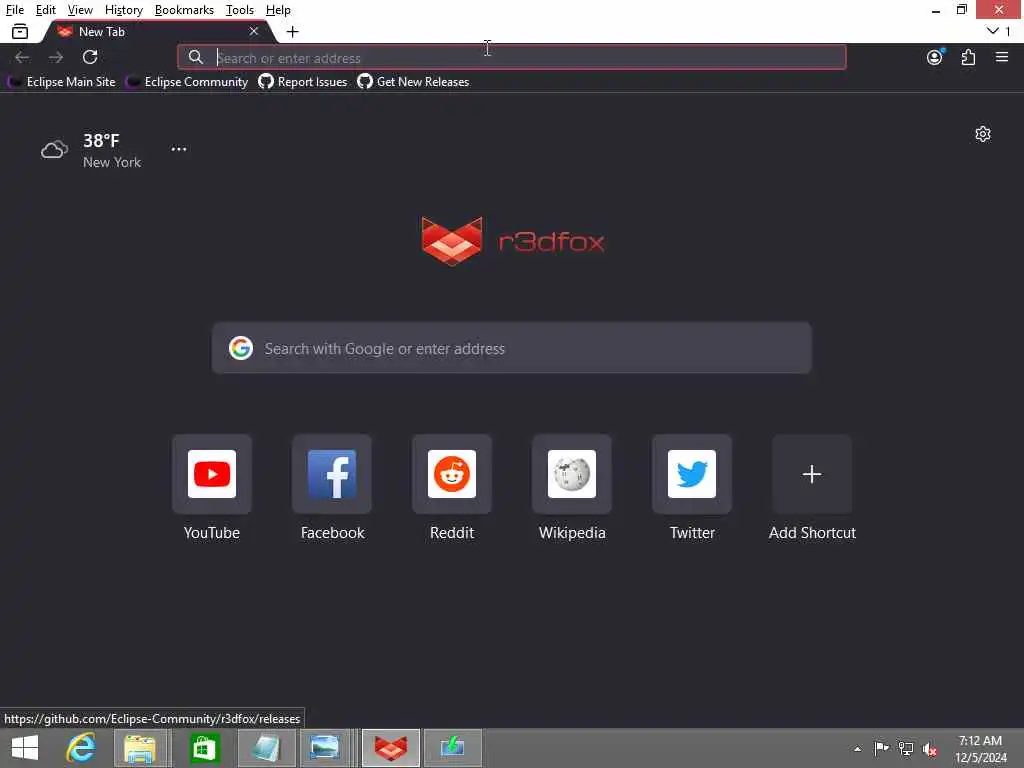Open the Bookmarks menu
This screenshot has height=768, width=1024.
coord(184,10)
